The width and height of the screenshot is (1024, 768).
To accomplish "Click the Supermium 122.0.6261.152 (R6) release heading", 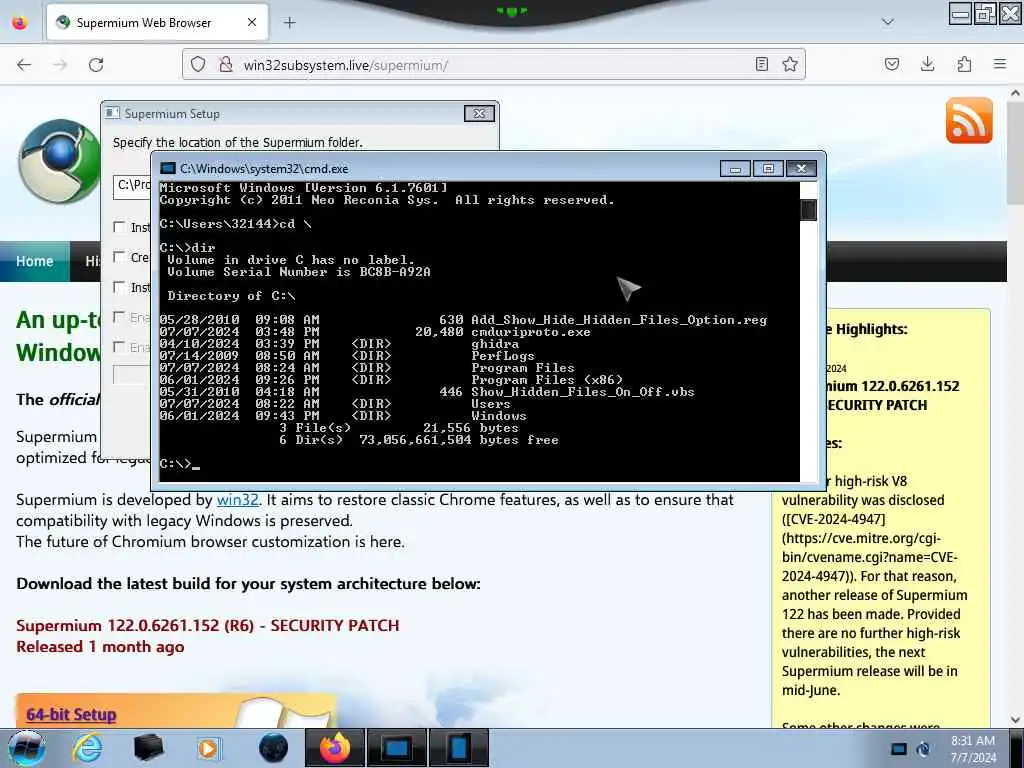I will (x=208, y=626).
